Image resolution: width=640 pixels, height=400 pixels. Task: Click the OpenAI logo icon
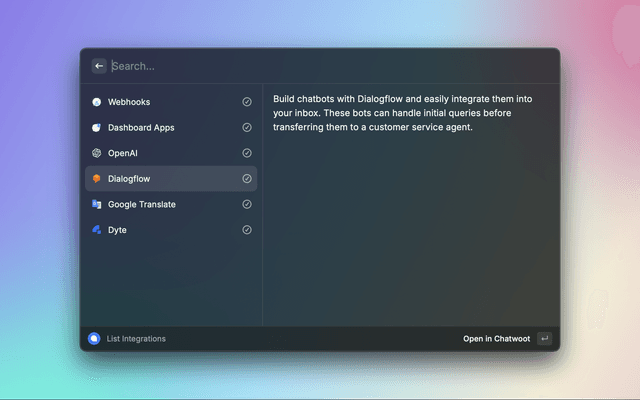(97, 153)
